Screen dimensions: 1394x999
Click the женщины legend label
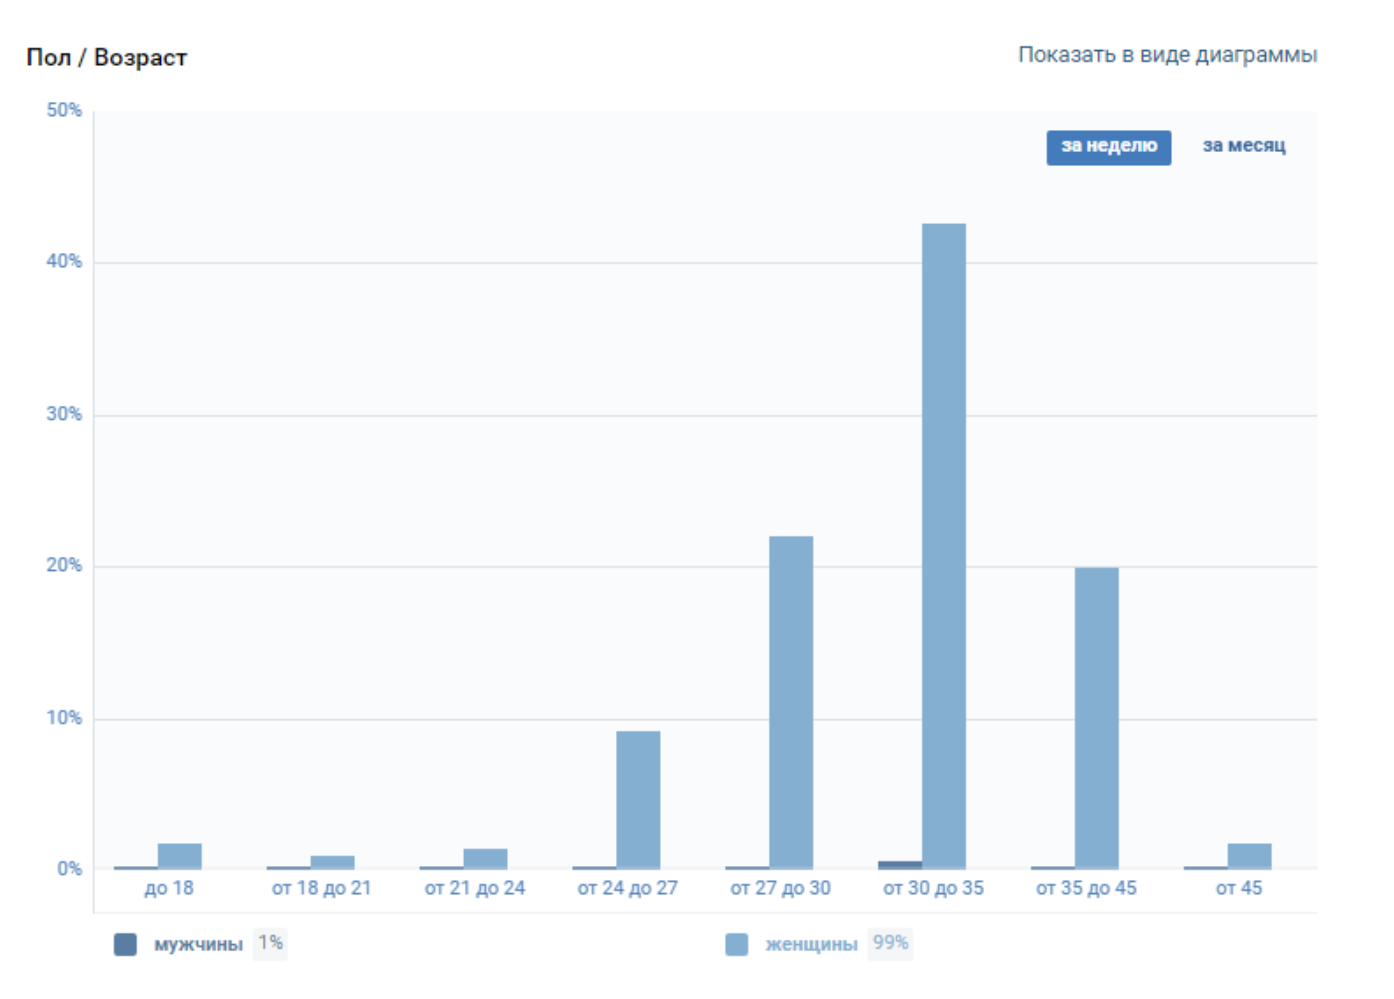pyautogui.click(x=811, y=944)
